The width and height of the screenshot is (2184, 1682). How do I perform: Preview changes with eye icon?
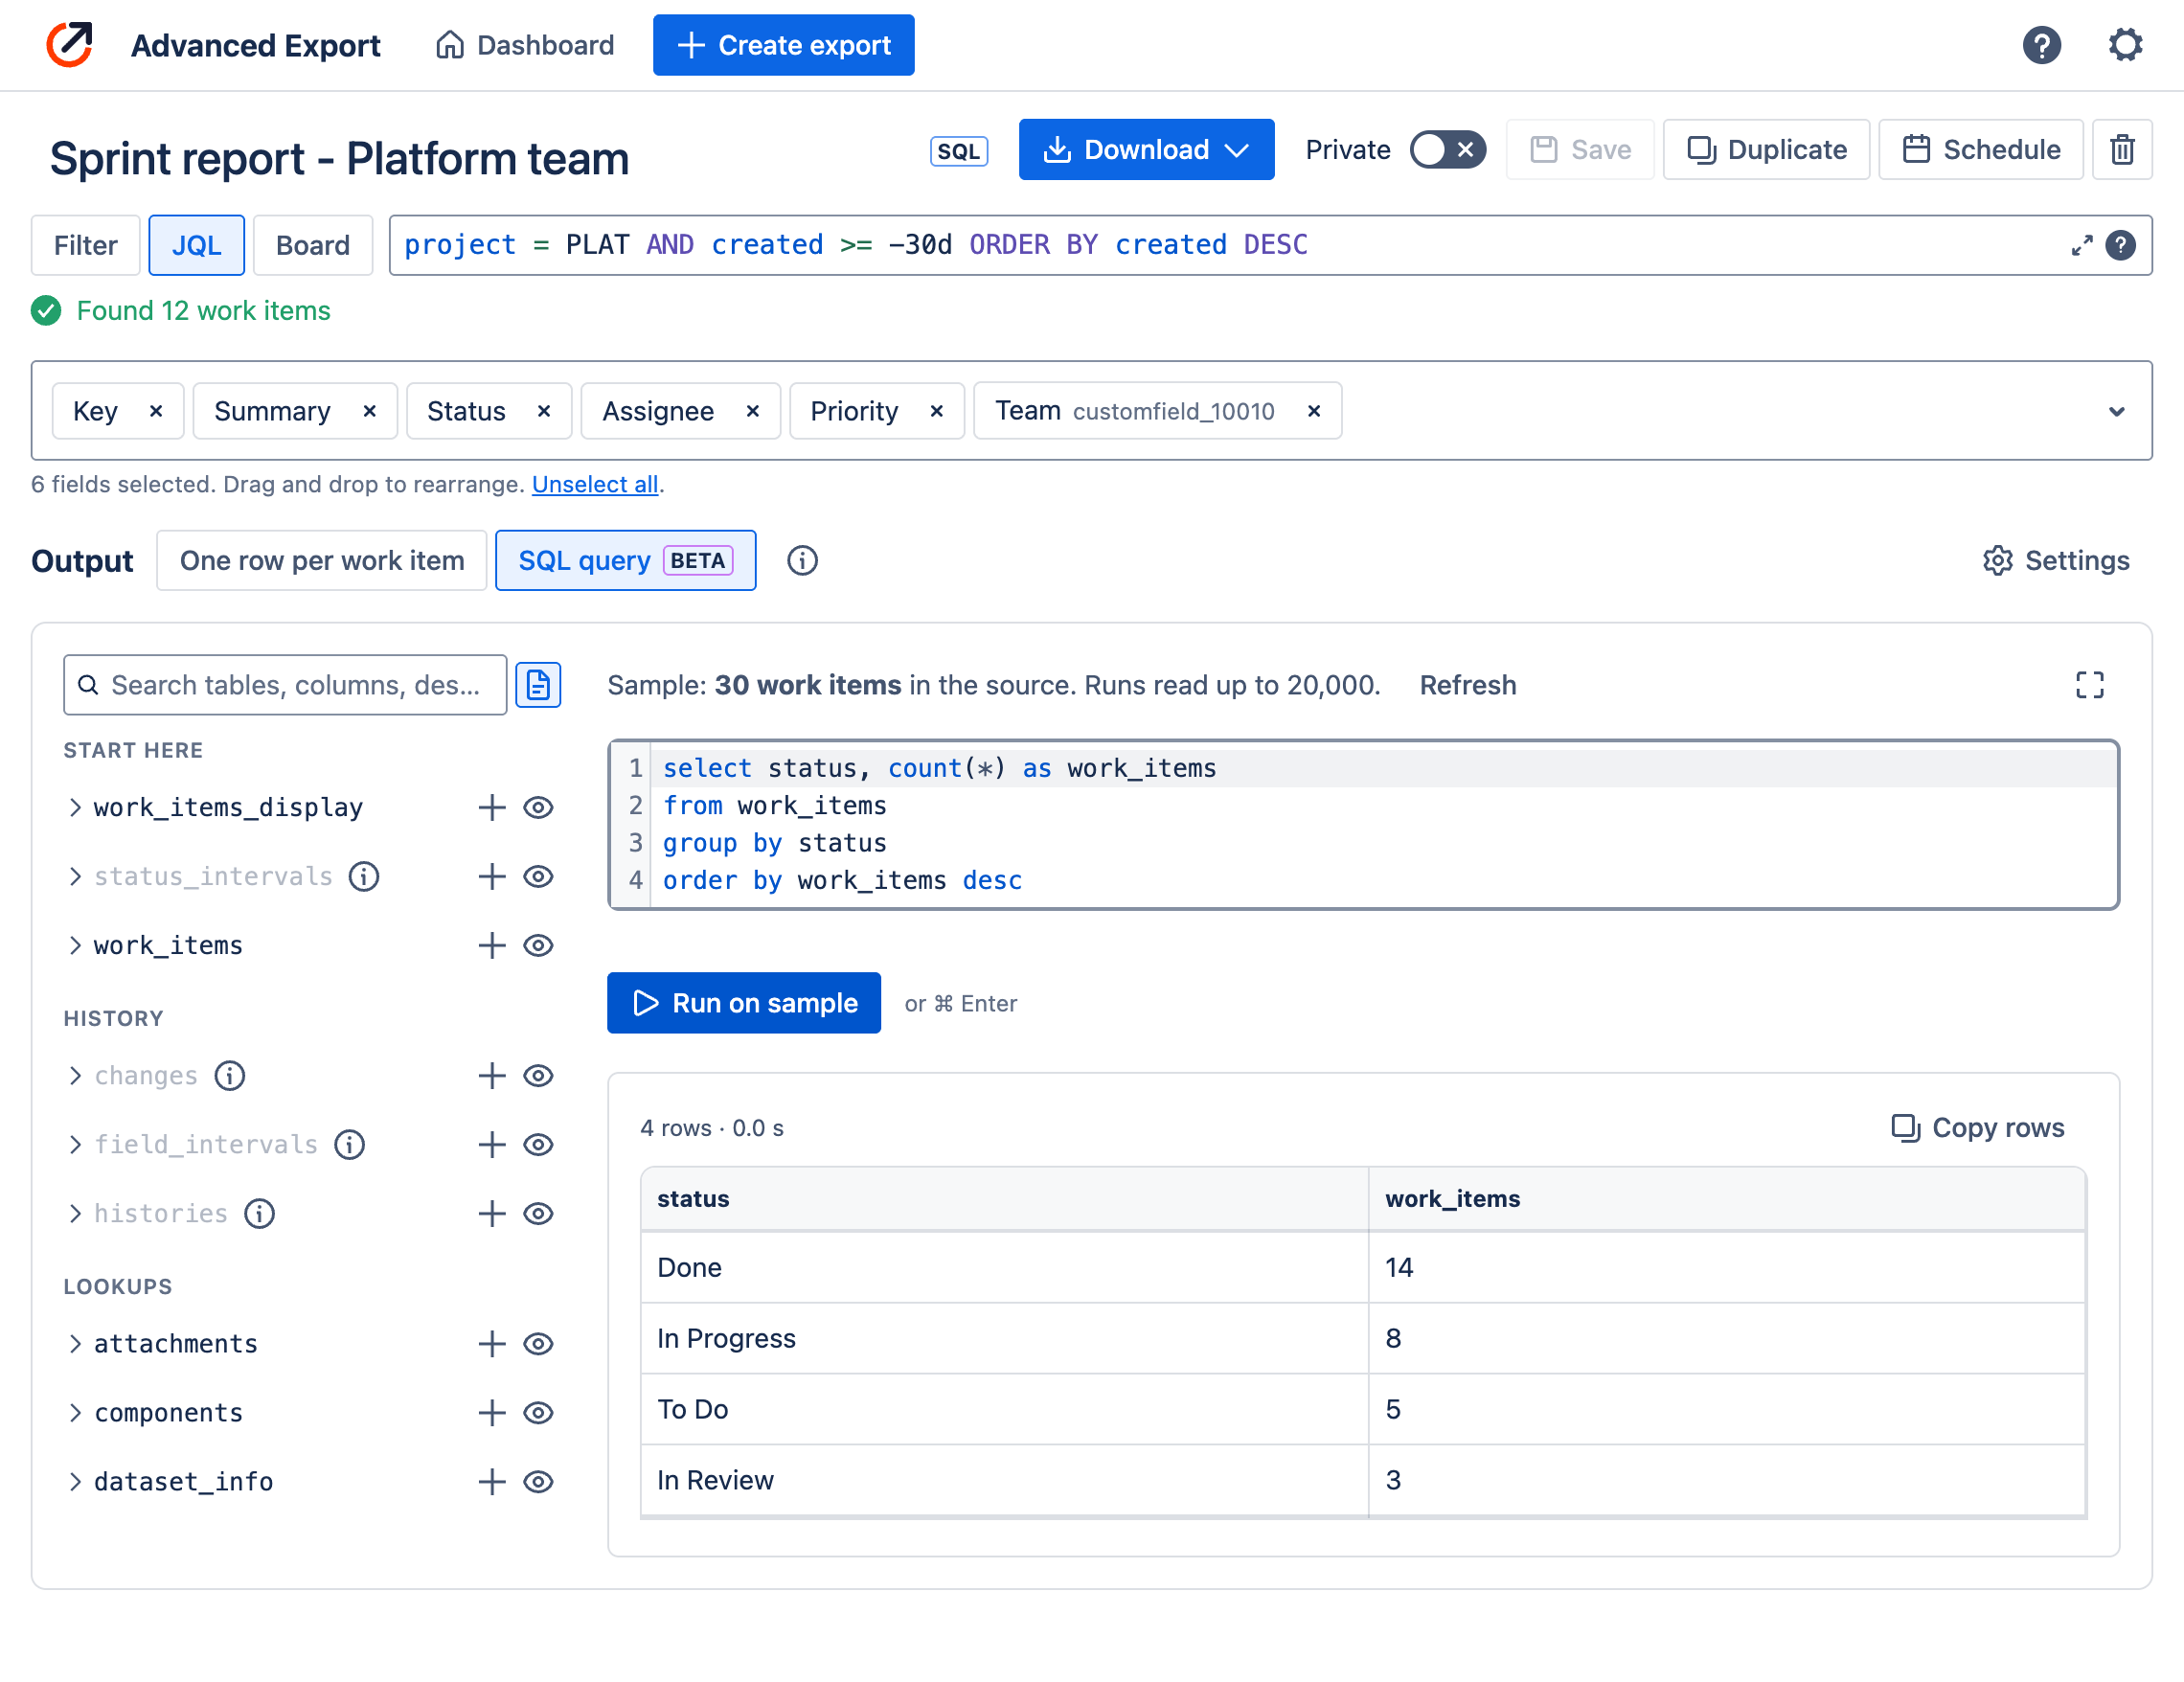538,1076
